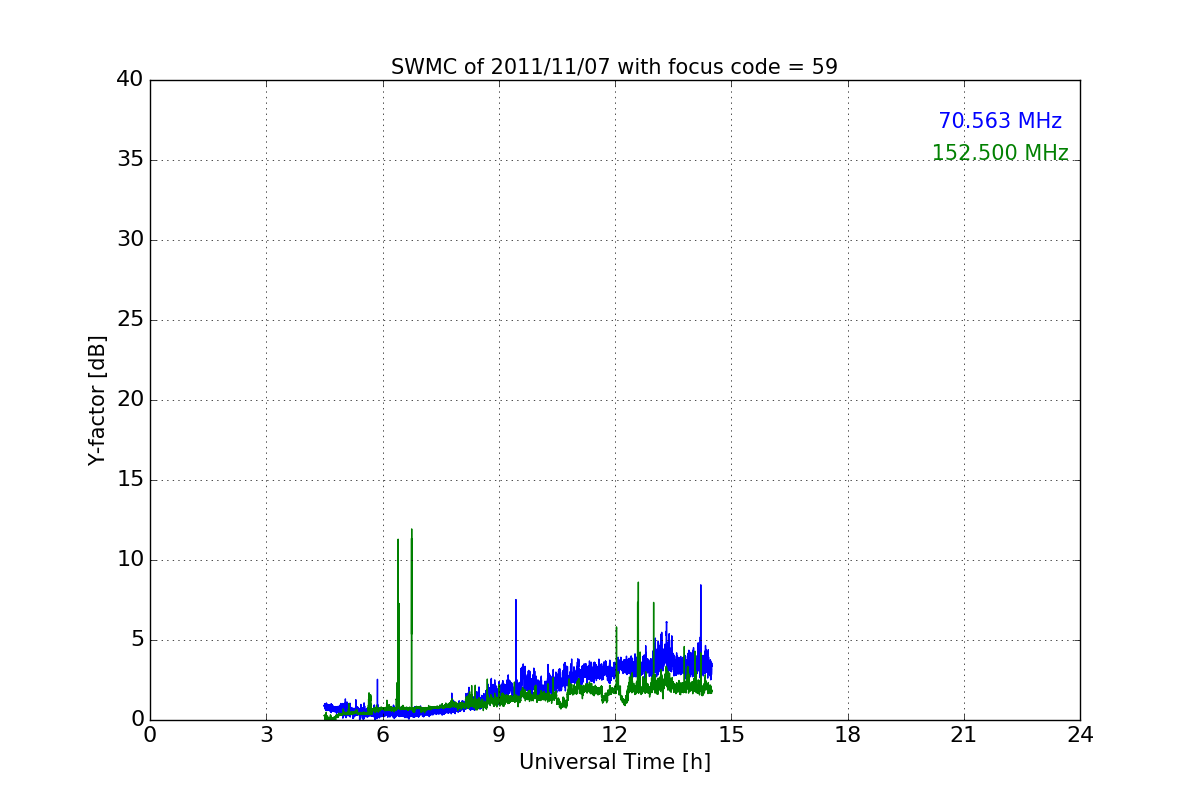Image resolution: width=1200 pixels, height=800 pixels.
Task: Click the x-axis tick label 24
Action: click(1080, 735)
